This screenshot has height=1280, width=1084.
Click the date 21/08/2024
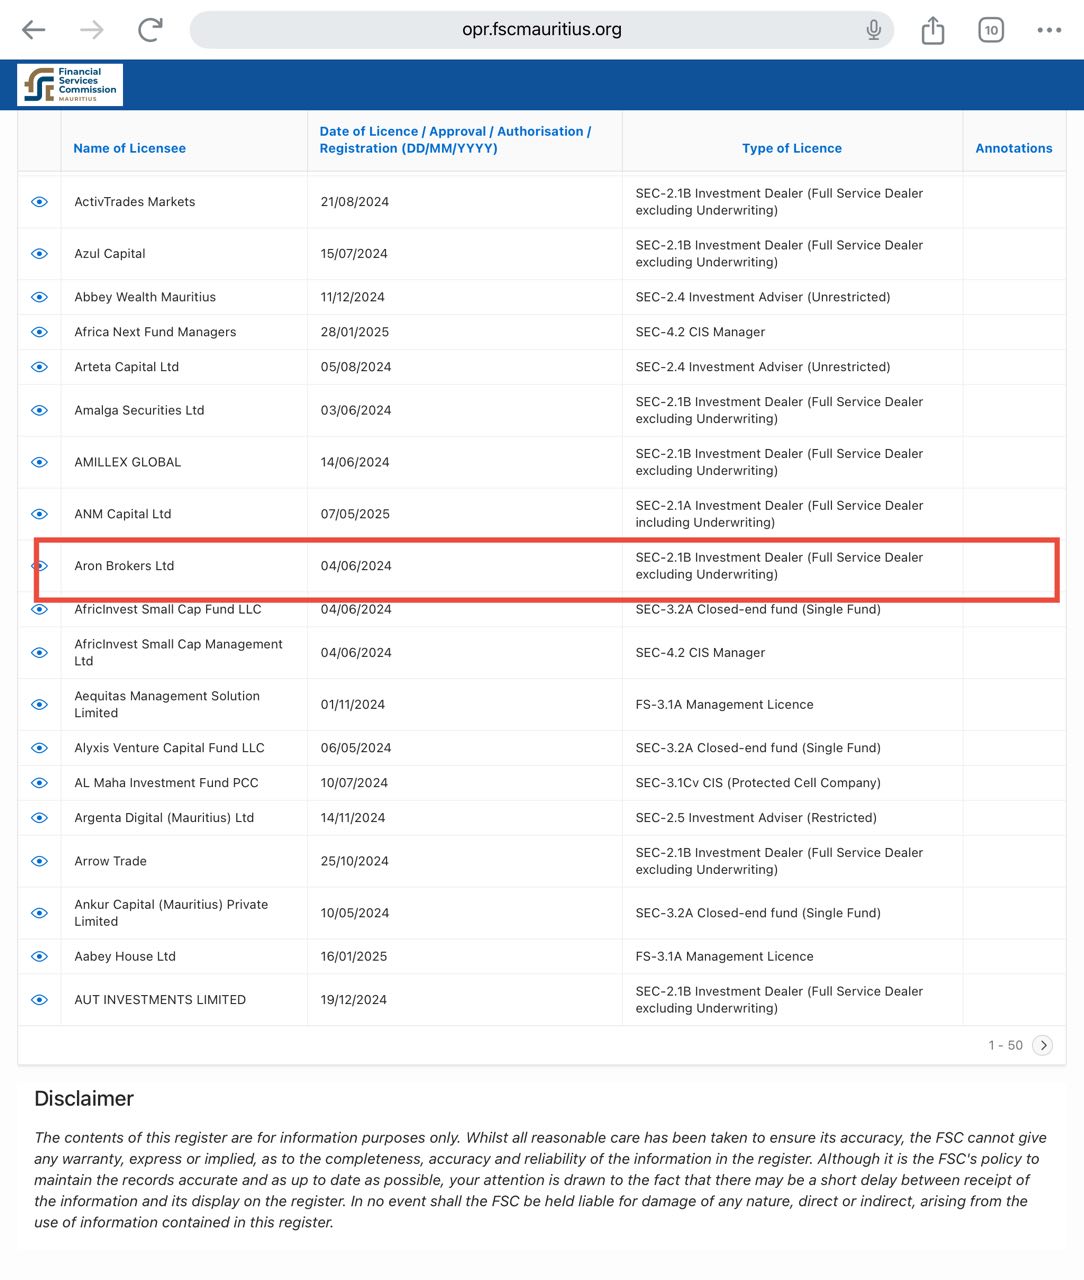tap(355, 202)
